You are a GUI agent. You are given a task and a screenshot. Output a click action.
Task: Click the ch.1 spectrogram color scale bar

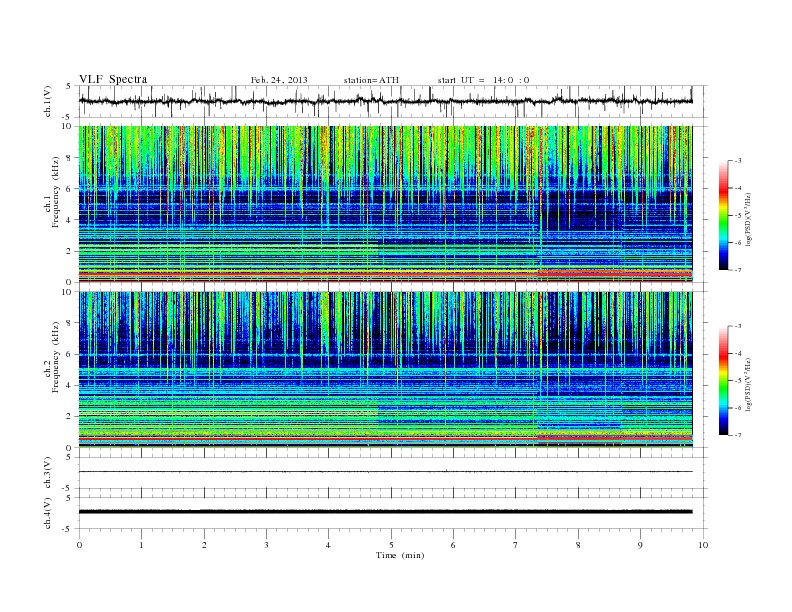(724, 215)
